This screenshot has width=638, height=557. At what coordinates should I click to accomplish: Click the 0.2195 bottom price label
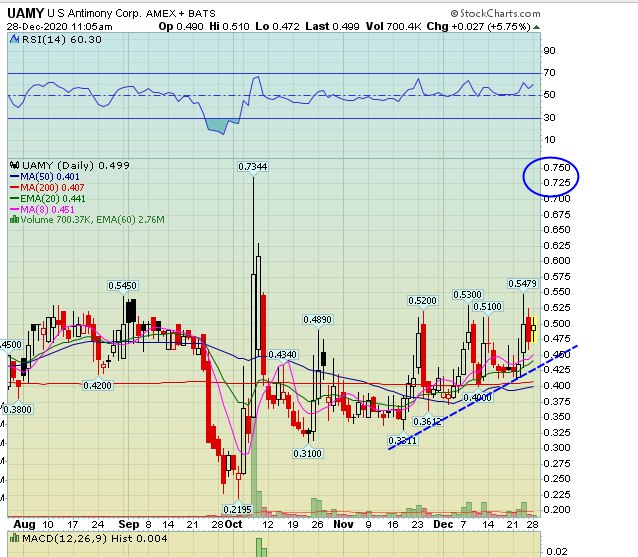point(238,509)
